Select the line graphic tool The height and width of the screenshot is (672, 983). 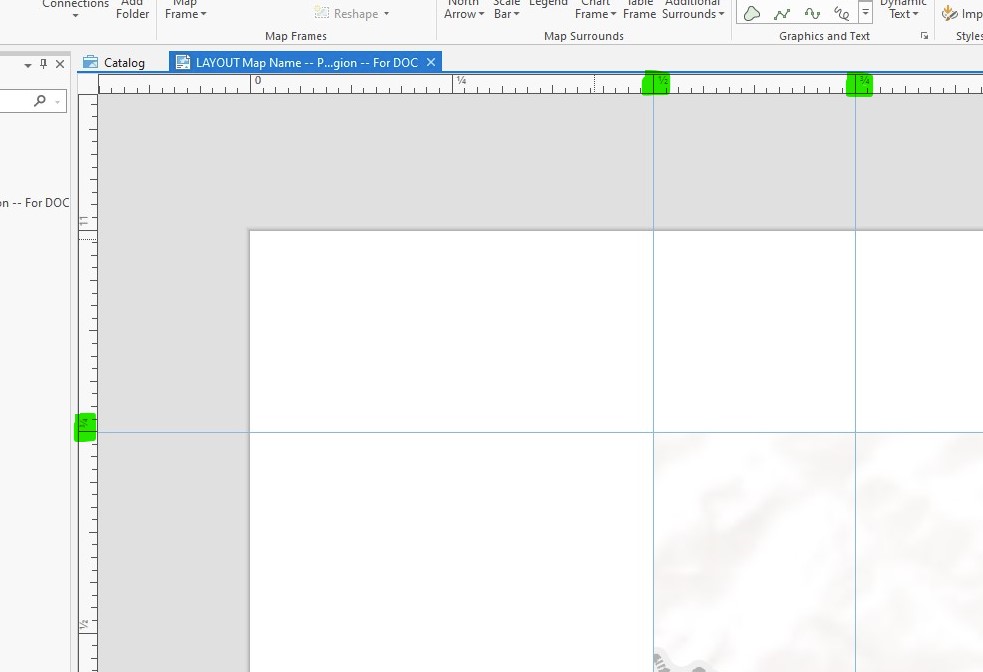(x=782, y=13)
